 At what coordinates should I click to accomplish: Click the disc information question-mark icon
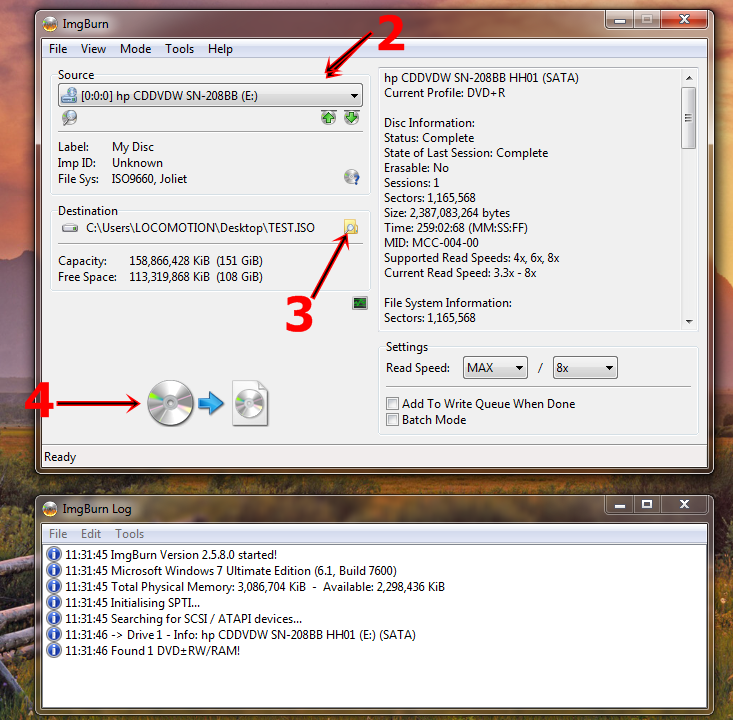(x=352, y=177)
